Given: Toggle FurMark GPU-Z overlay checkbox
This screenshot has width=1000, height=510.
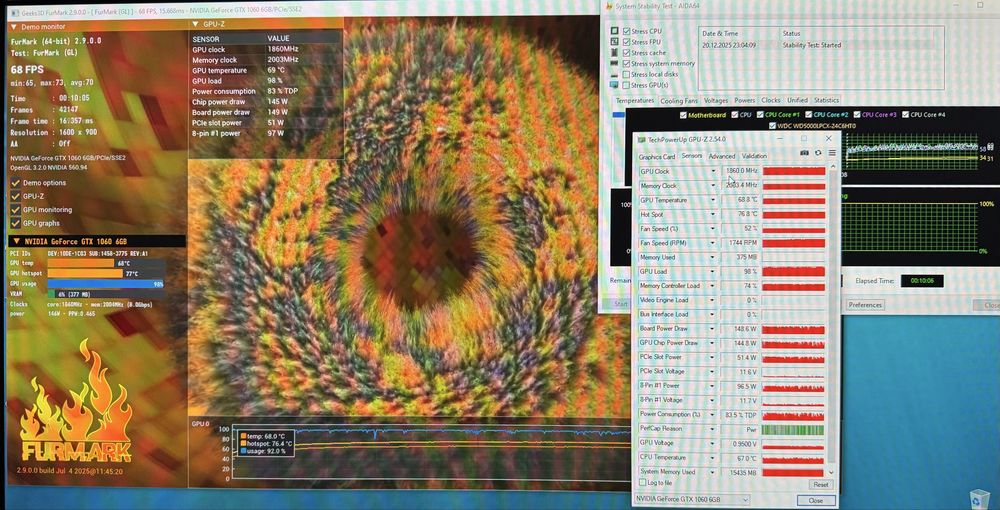Looking at the screenshot, I should (x=15, y=196).
